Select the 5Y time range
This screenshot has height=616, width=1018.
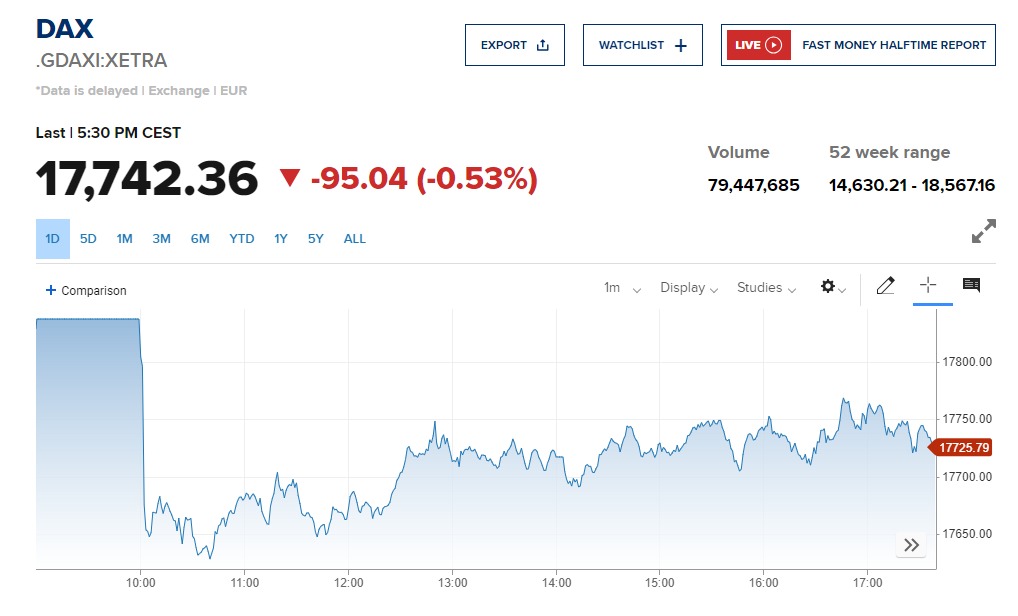click(316, 239)
